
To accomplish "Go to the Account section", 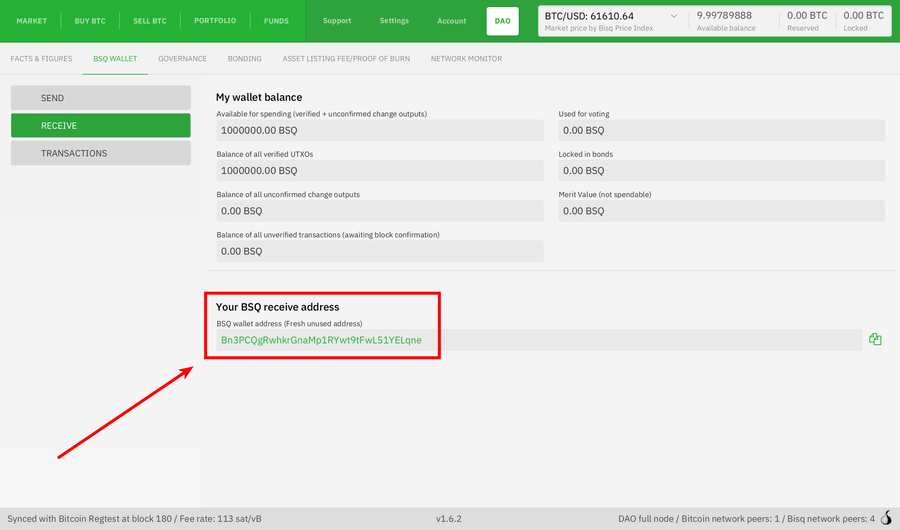I will coord(451,21).
